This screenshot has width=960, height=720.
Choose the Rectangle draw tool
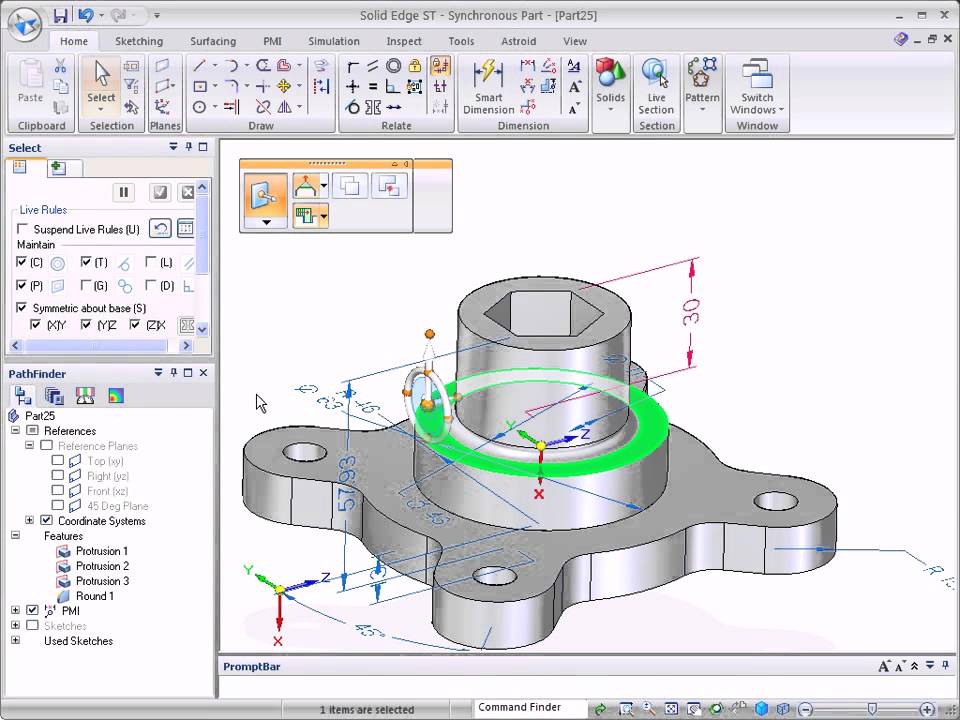click(200, 86)
